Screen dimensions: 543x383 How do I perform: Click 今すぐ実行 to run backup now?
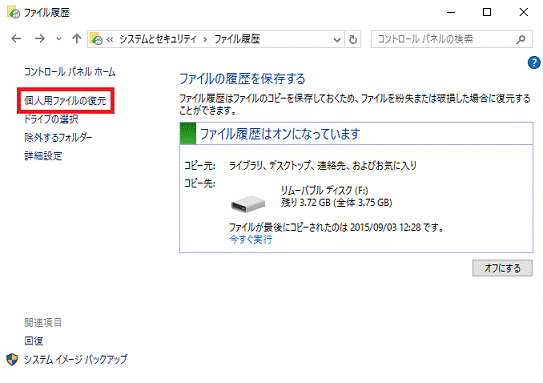(251, 239)
